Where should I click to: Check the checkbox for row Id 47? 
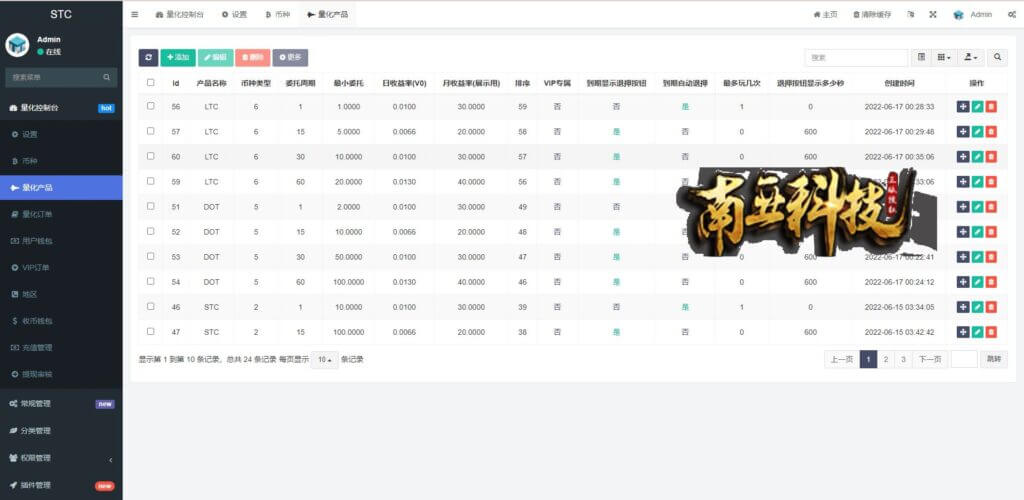point(151,331)
